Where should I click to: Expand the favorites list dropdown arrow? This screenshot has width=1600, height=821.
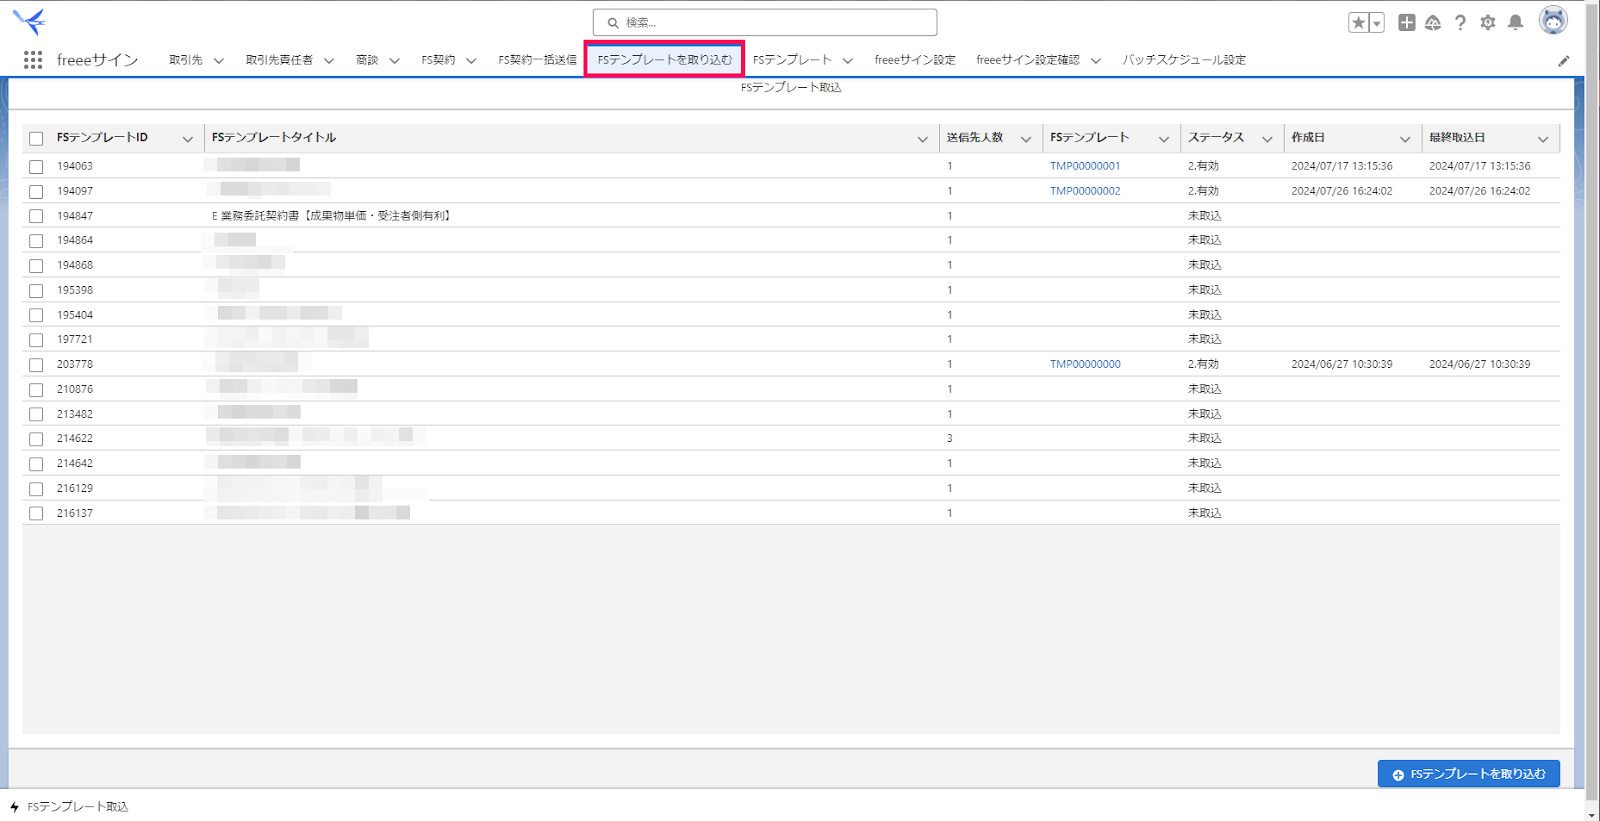1377,23
